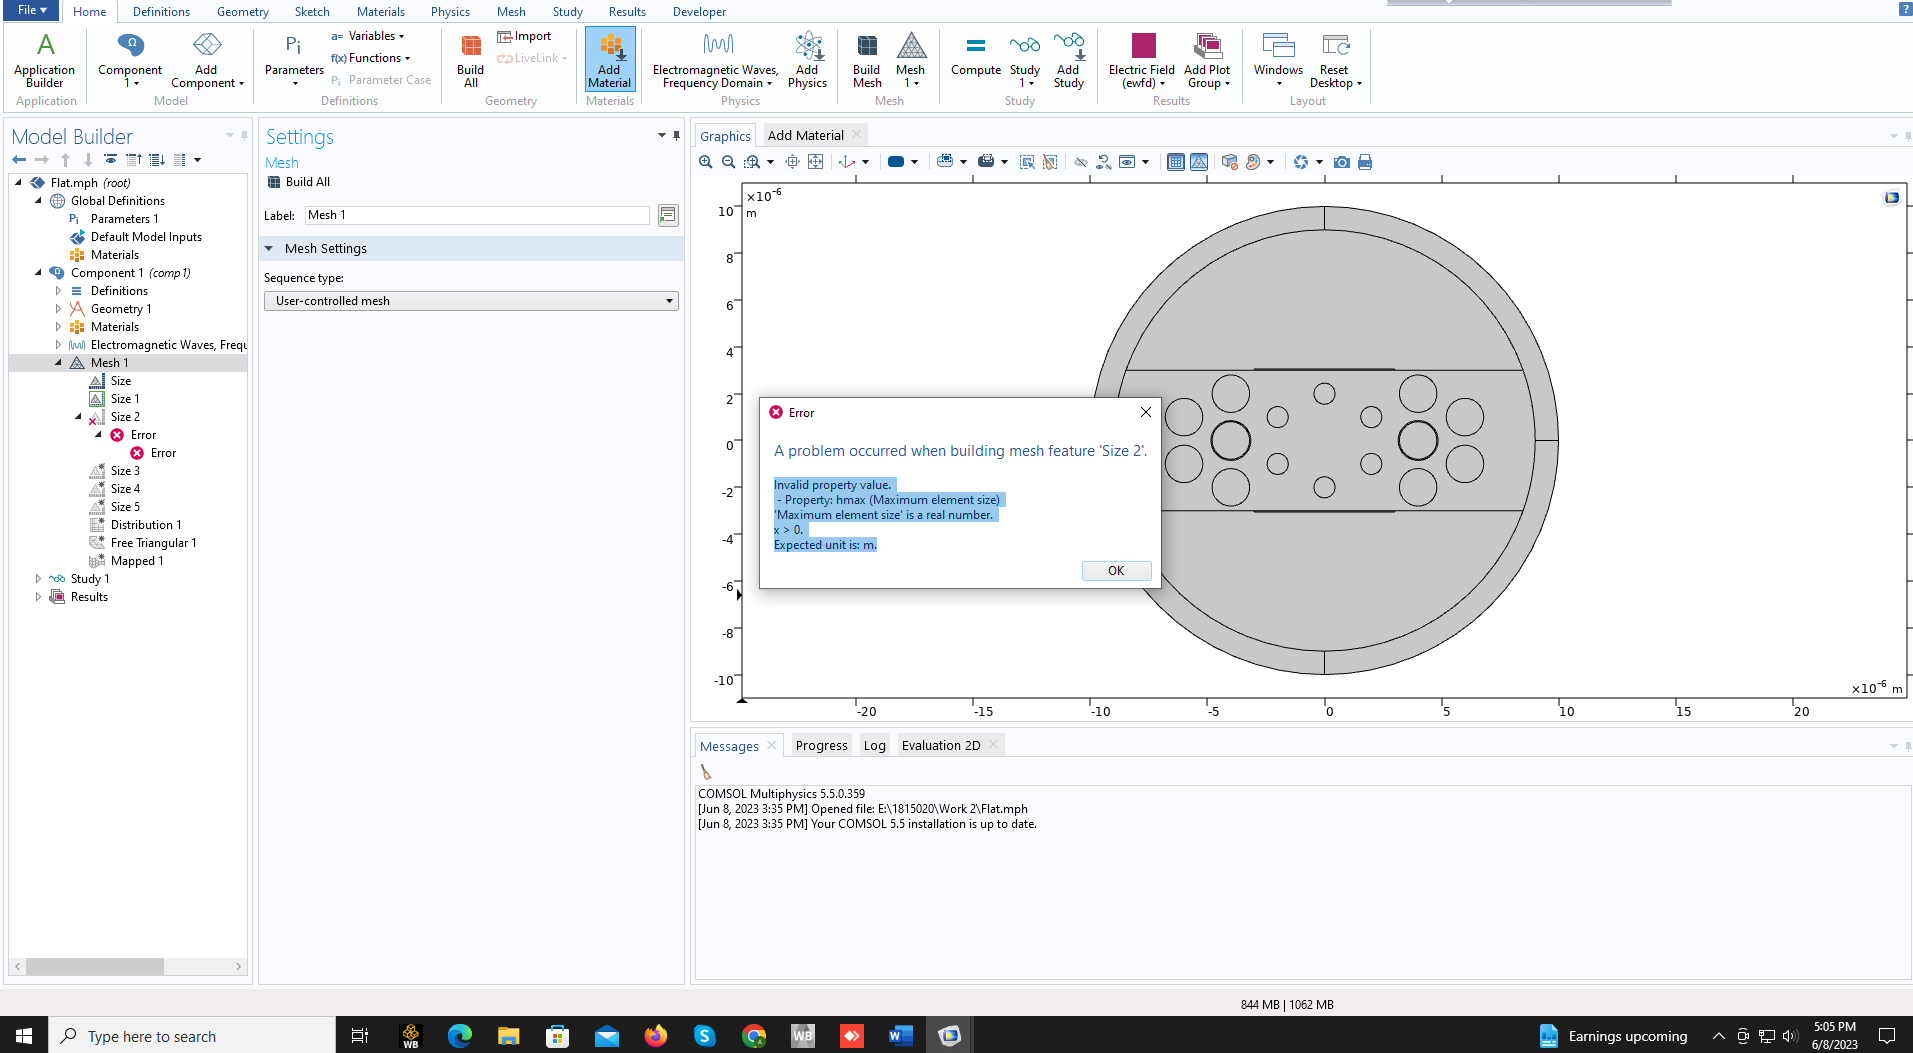Zoom in using the Graphics toolbar magnifier
1913x1053 pixels.
pos(706,162)
